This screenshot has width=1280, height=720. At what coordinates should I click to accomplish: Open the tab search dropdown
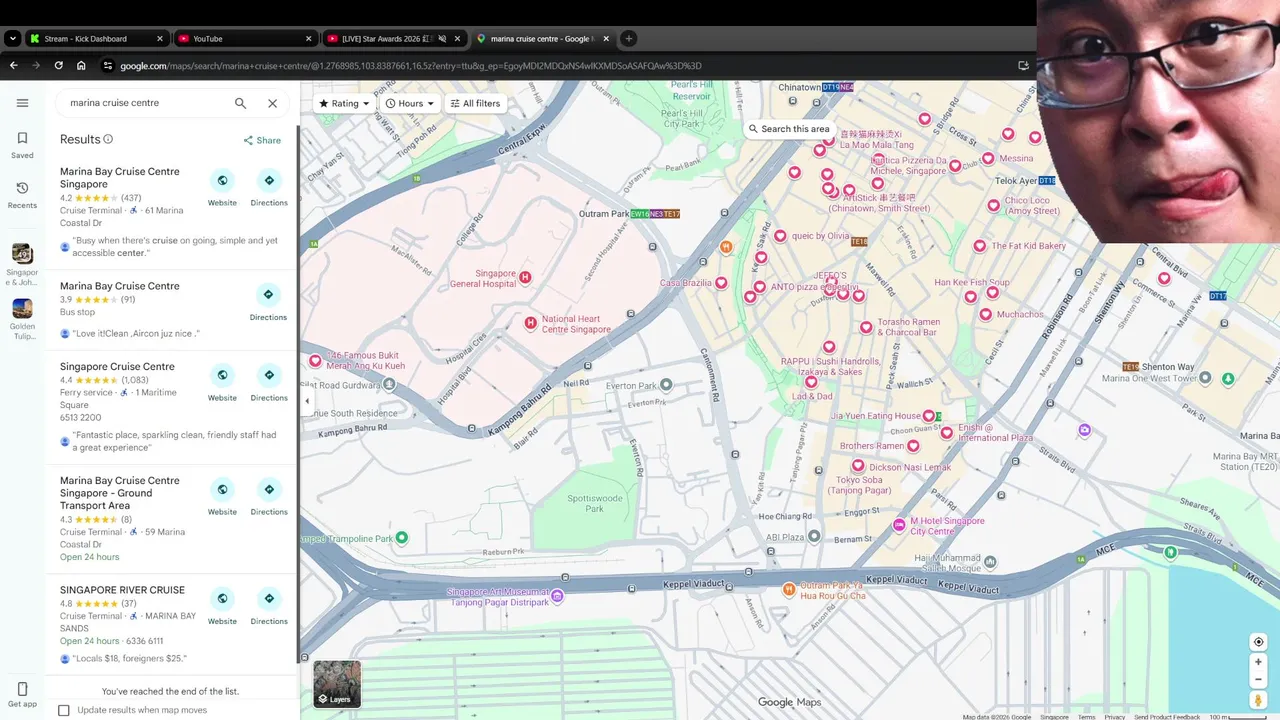[x=12, y=39]
